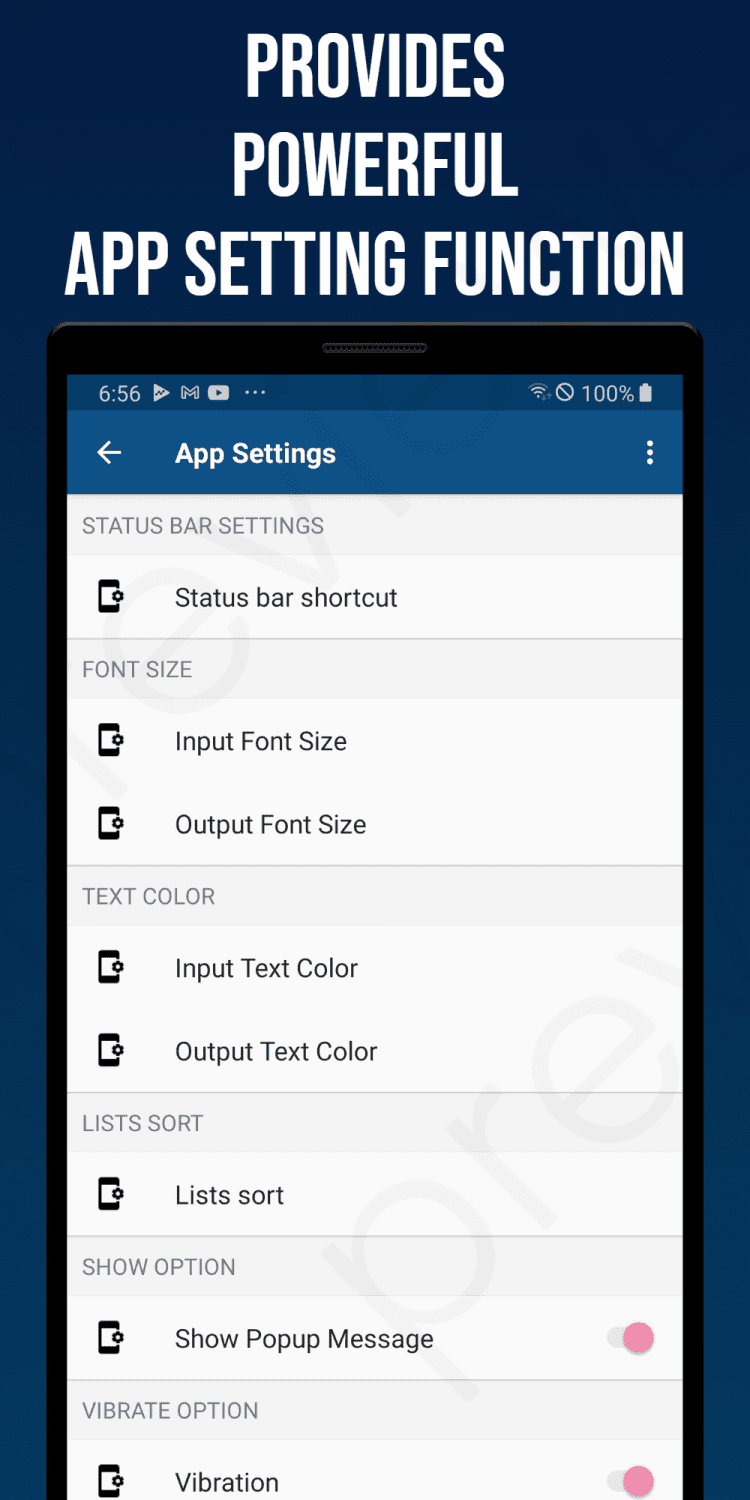This screenshot has width=750, height=1500.
Task: Open Input Font Size option
Action: [261, 742]
